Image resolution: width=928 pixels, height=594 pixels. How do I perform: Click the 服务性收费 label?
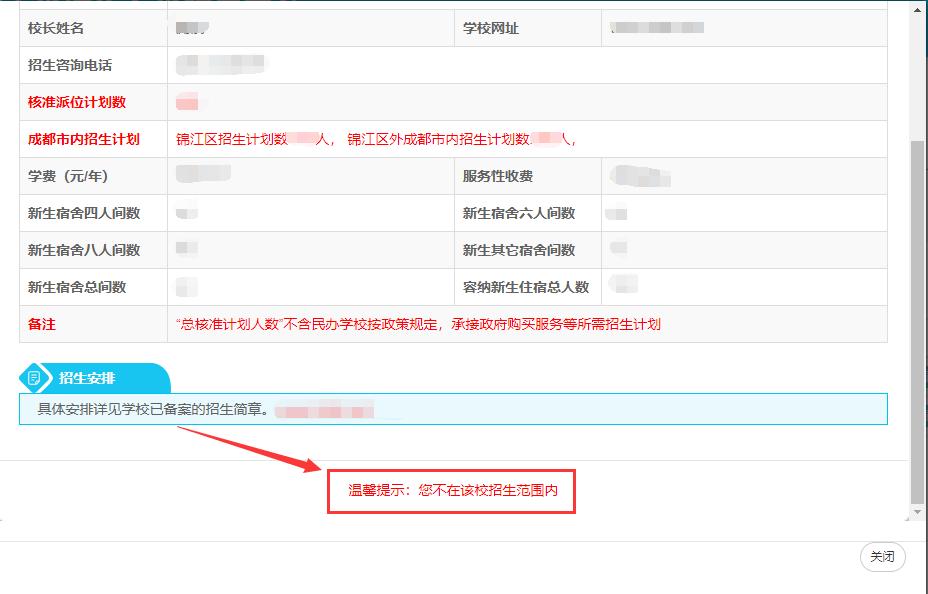498,176
